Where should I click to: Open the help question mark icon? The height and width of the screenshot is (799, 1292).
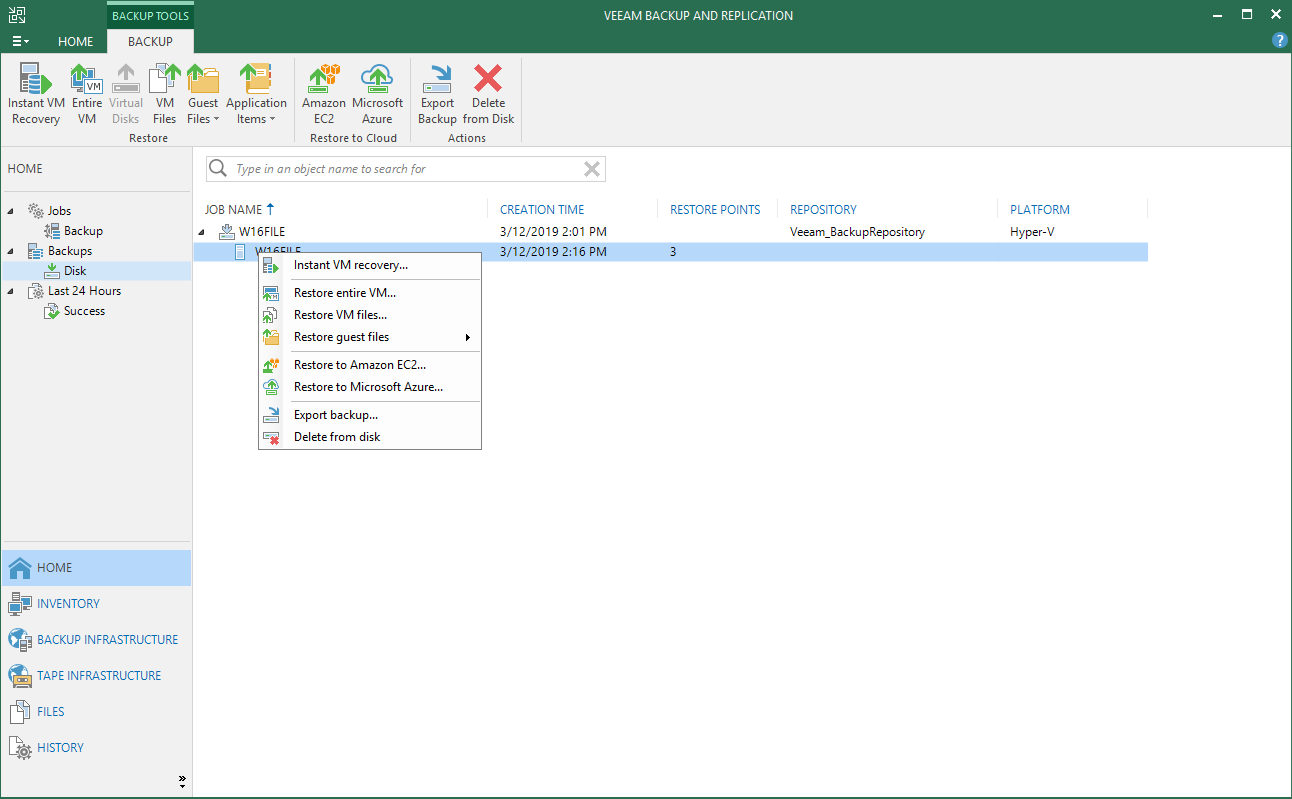pyautogui.click(x=1279, y=41)
